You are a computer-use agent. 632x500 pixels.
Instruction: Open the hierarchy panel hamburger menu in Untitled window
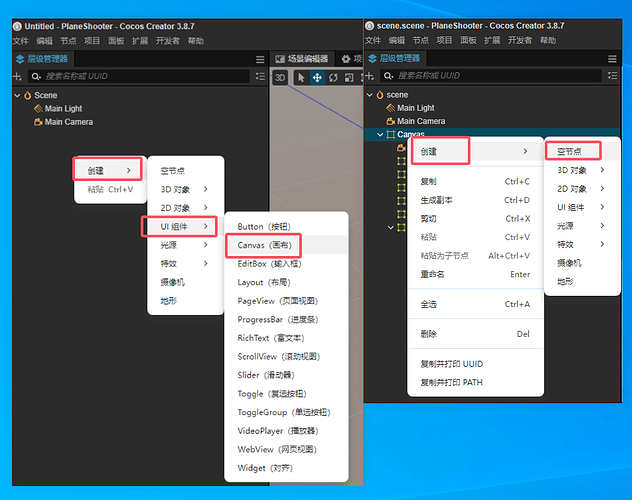[260, 60]
